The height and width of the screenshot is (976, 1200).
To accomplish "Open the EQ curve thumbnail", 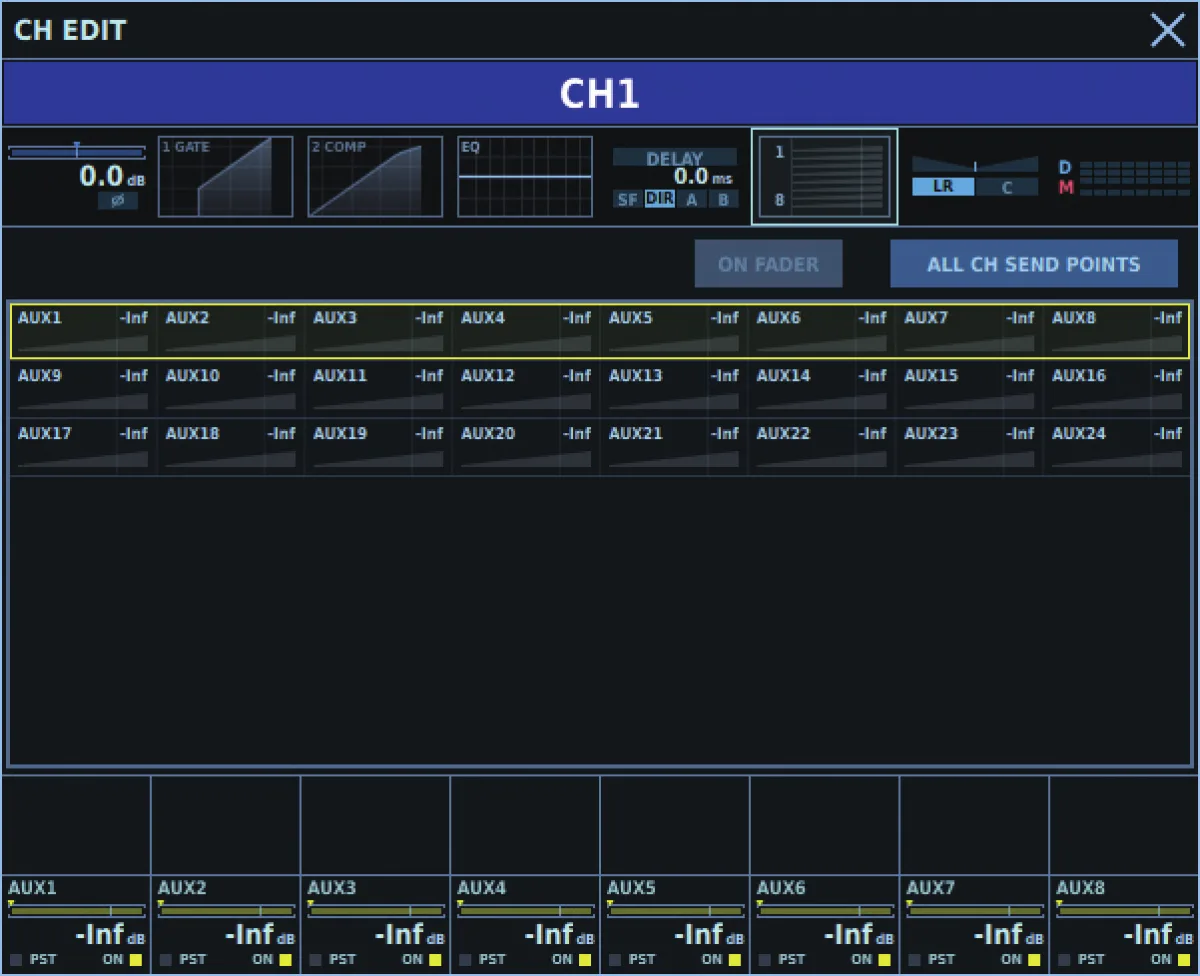I will pos(525,177).
